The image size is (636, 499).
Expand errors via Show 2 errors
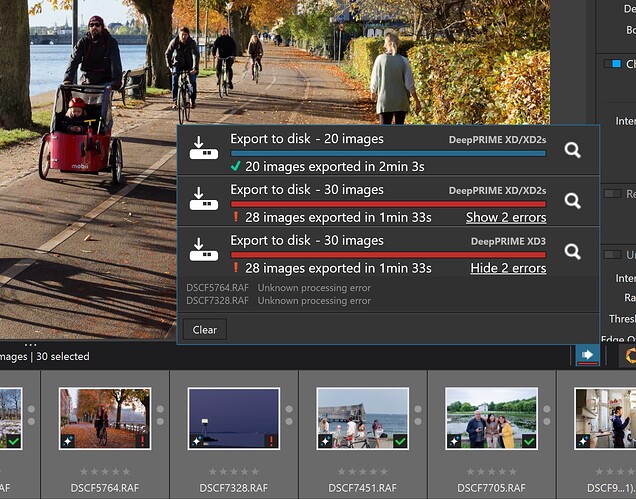(x=506, y=217)
